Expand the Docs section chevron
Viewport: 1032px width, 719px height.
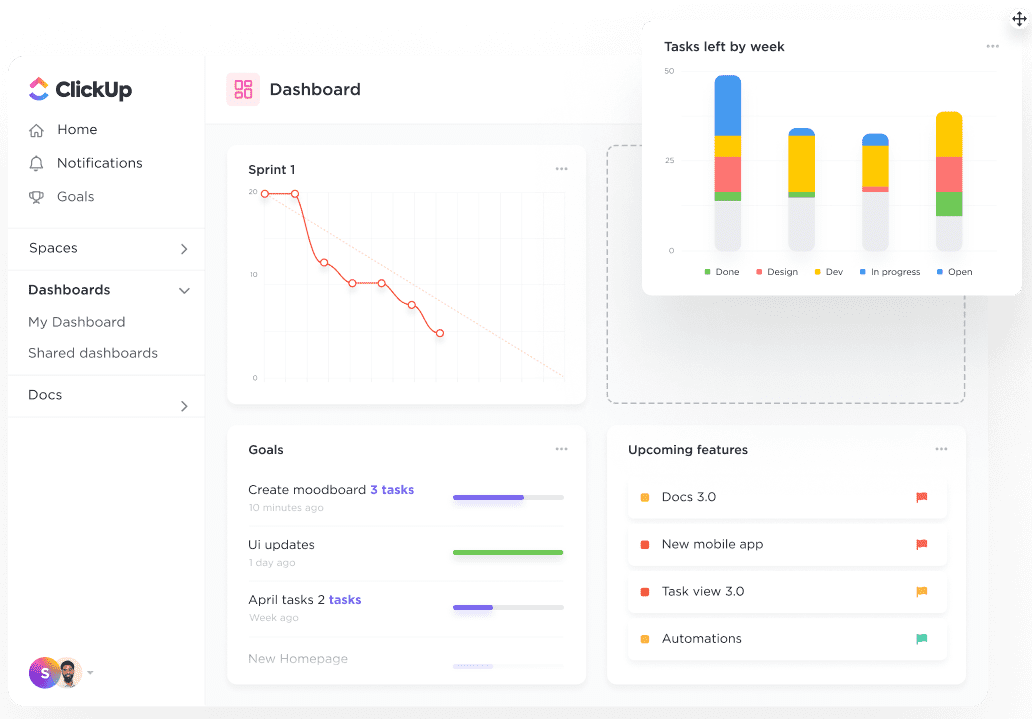[184, 406]
